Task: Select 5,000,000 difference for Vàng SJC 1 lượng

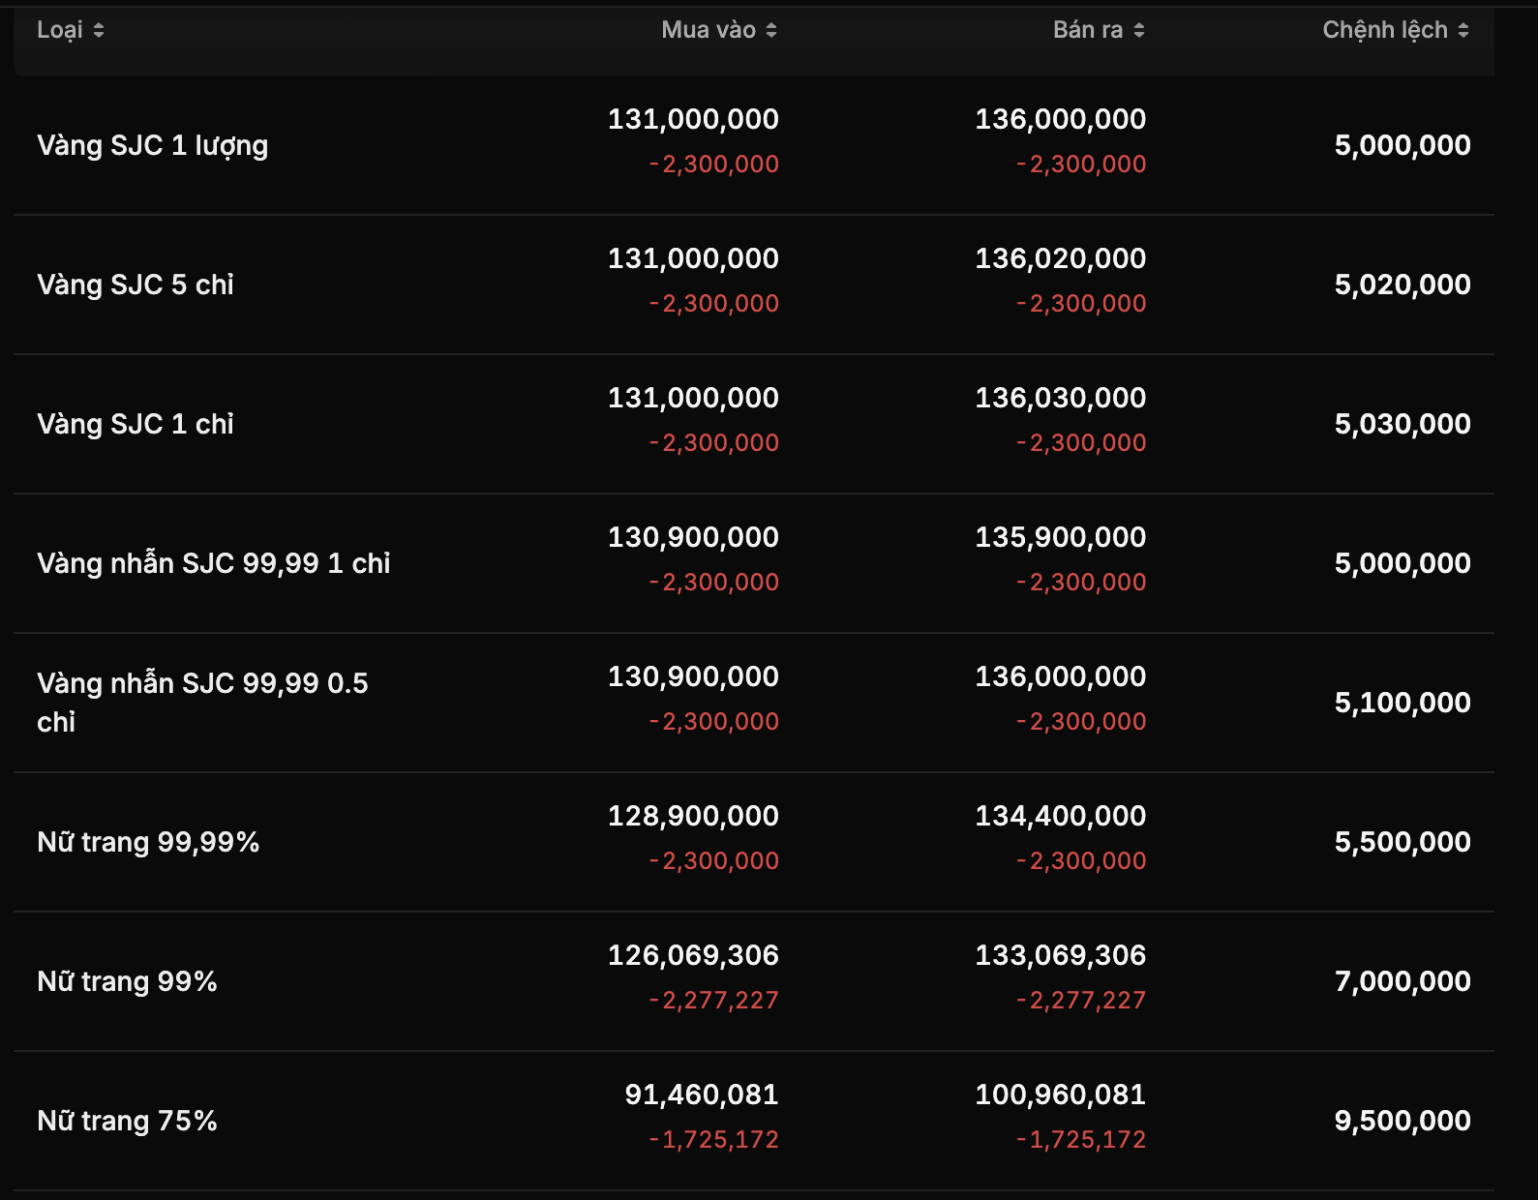Action: point(1403,145)
